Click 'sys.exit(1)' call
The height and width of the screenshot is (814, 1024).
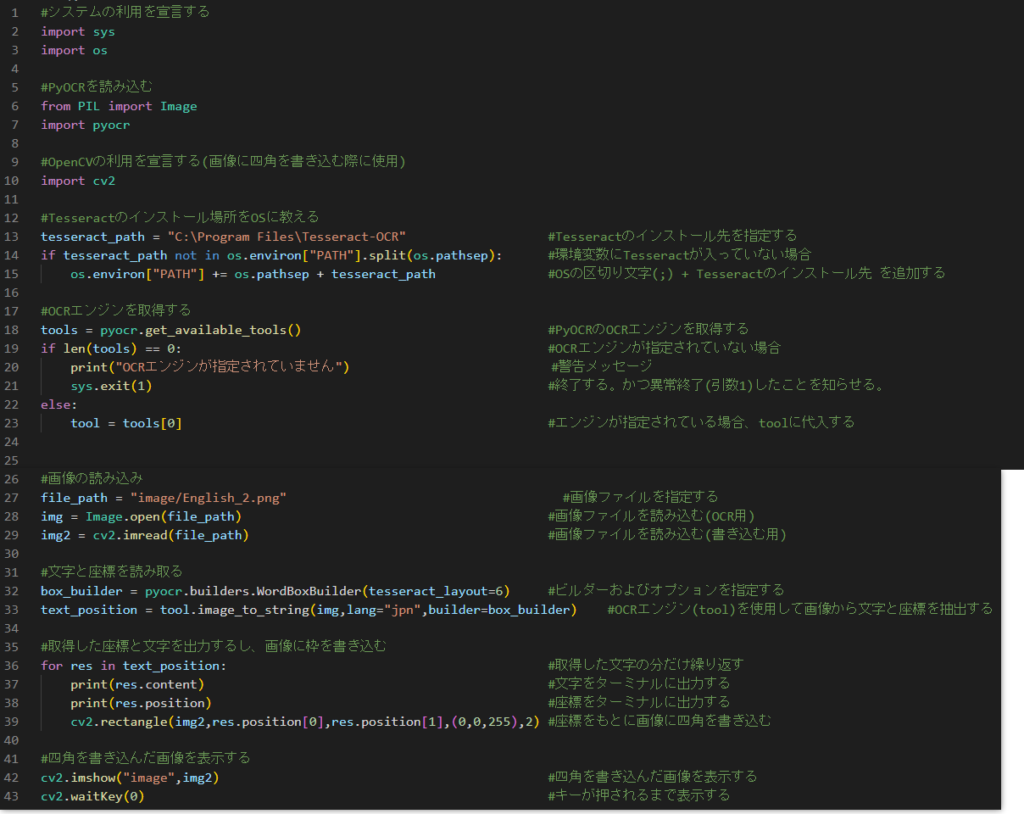click(111, 385)
